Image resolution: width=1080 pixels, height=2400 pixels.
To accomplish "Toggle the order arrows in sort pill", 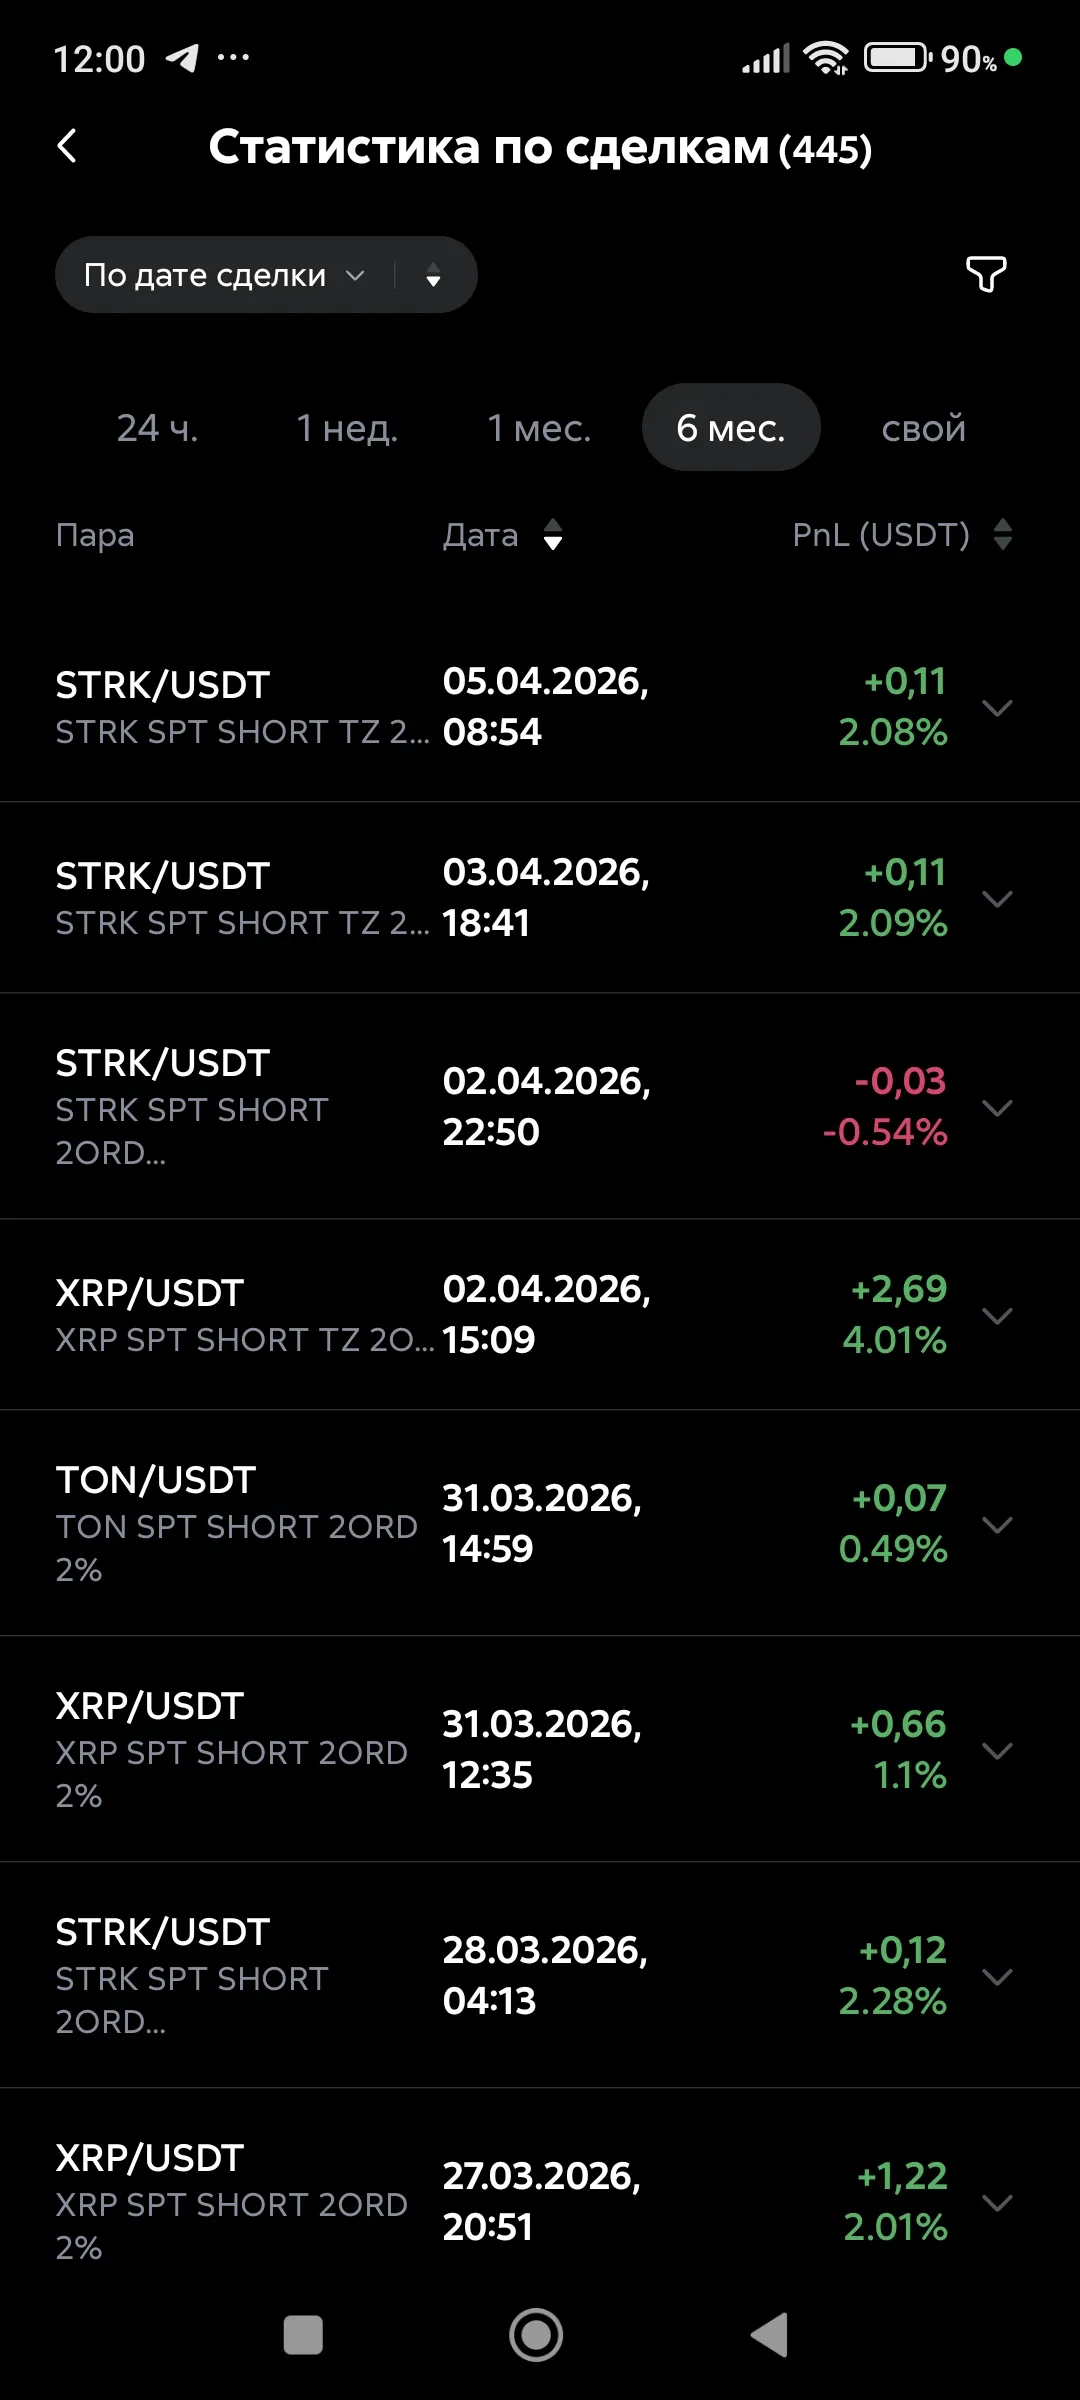I will point(433,276).
